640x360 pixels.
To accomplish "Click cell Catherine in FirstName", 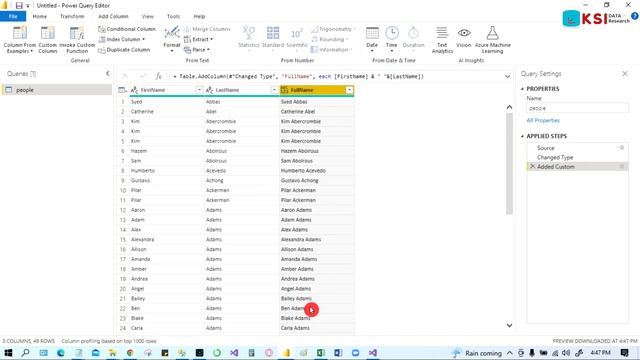I will tap(167, 111).
